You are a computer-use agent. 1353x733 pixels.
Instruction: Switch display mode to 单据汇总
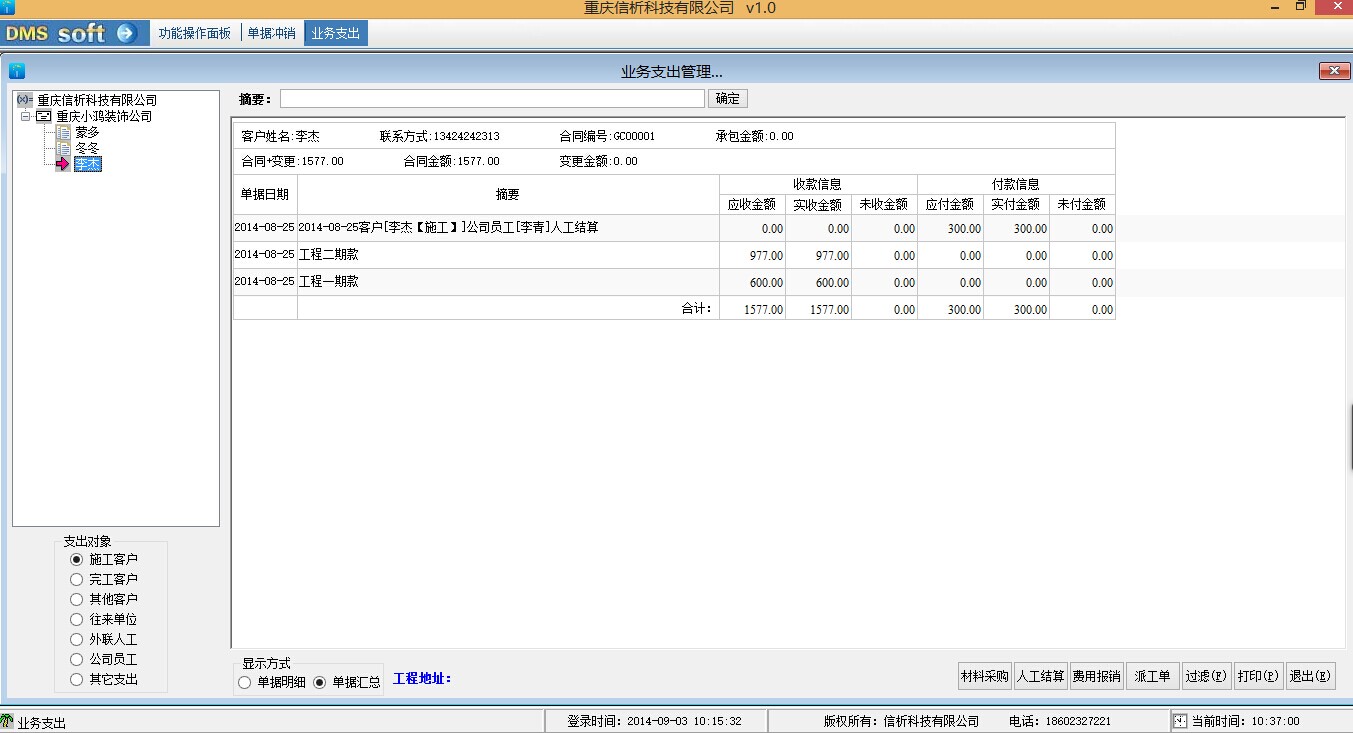pos(320,682)
